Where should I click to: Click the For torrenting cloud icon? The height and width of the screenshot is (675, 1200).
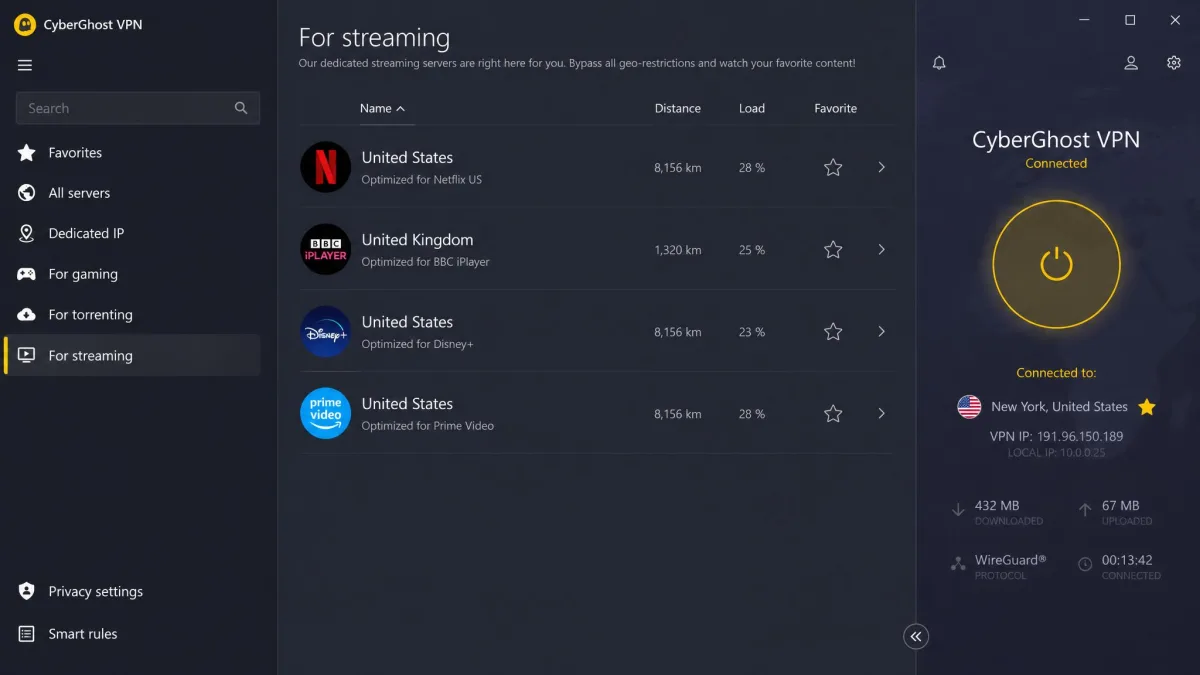click(27, 314)
